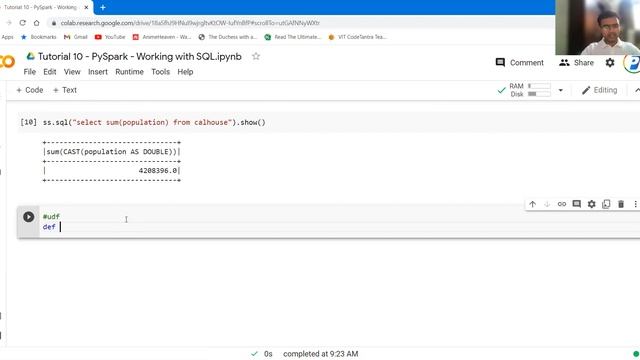Screen dimensions: 640x360
Task: Open AnimeHeaven bookmark
Action: click(162, 37)
